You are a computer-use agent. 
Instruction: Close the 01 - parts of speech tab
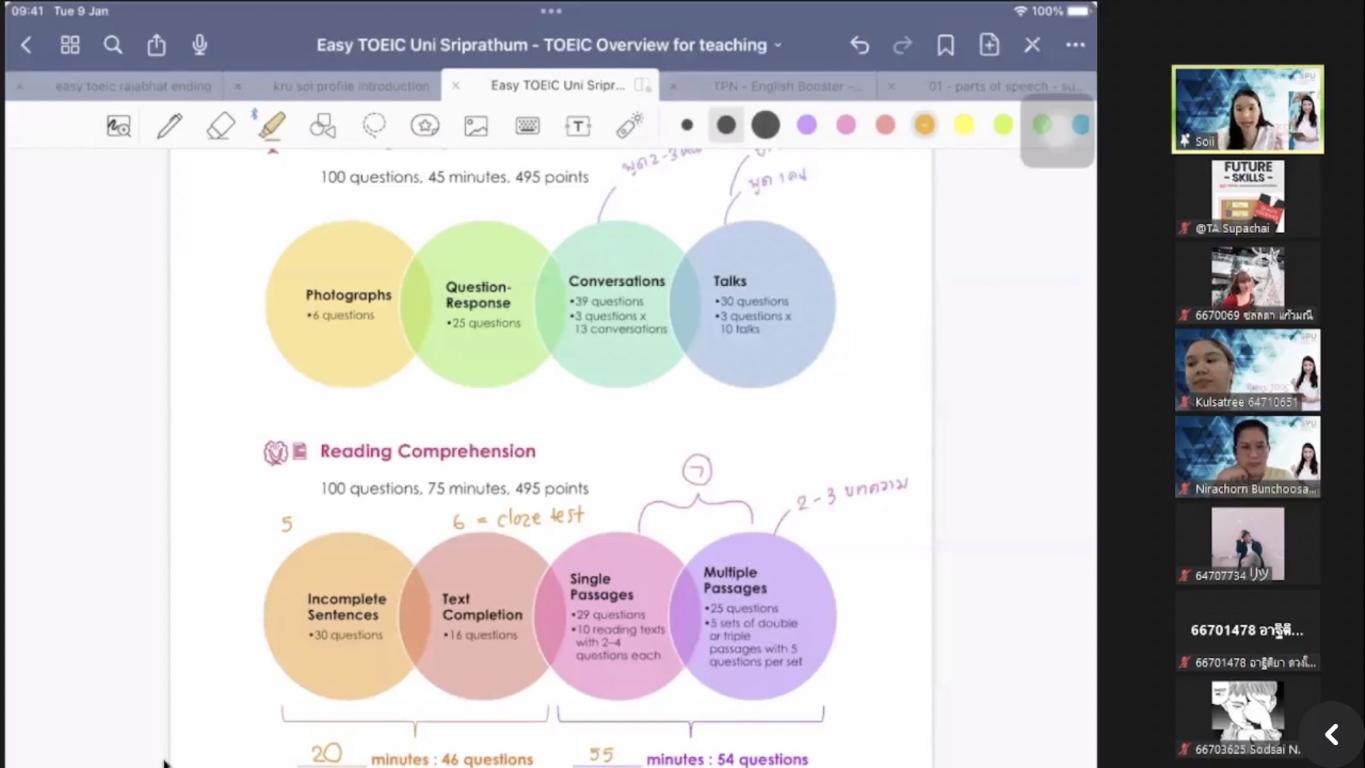tap(890, 87)
